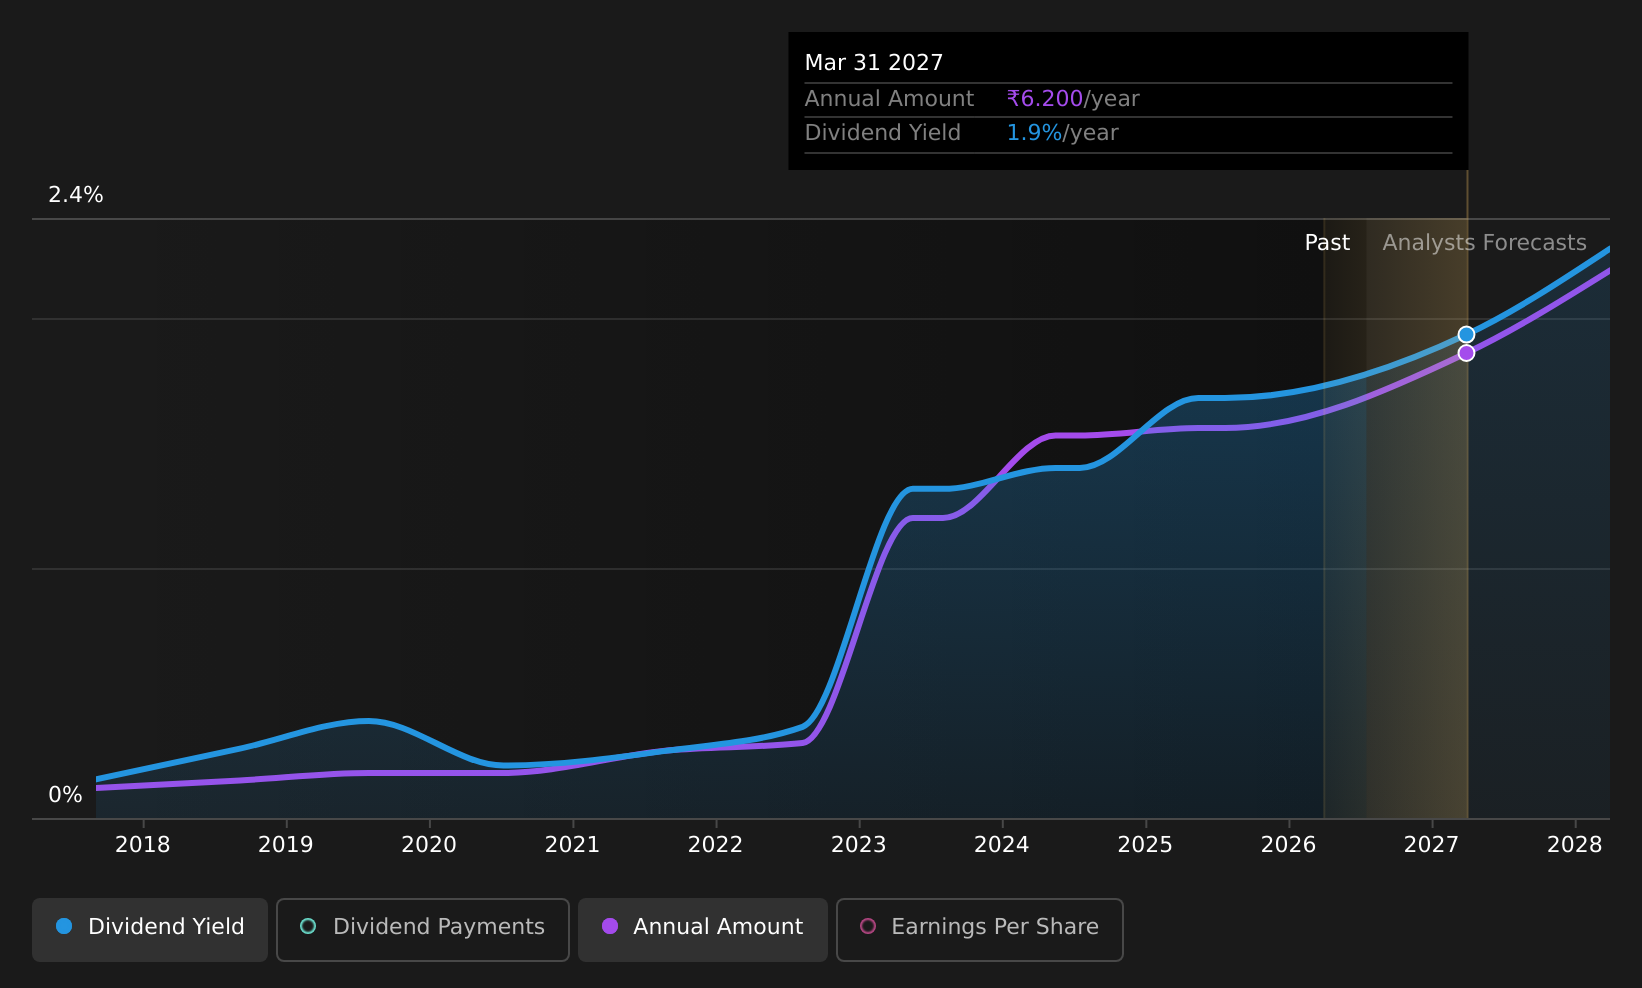Toggle the Dividend Yield series
This screenshot has height=988, width=1642.
150,929
